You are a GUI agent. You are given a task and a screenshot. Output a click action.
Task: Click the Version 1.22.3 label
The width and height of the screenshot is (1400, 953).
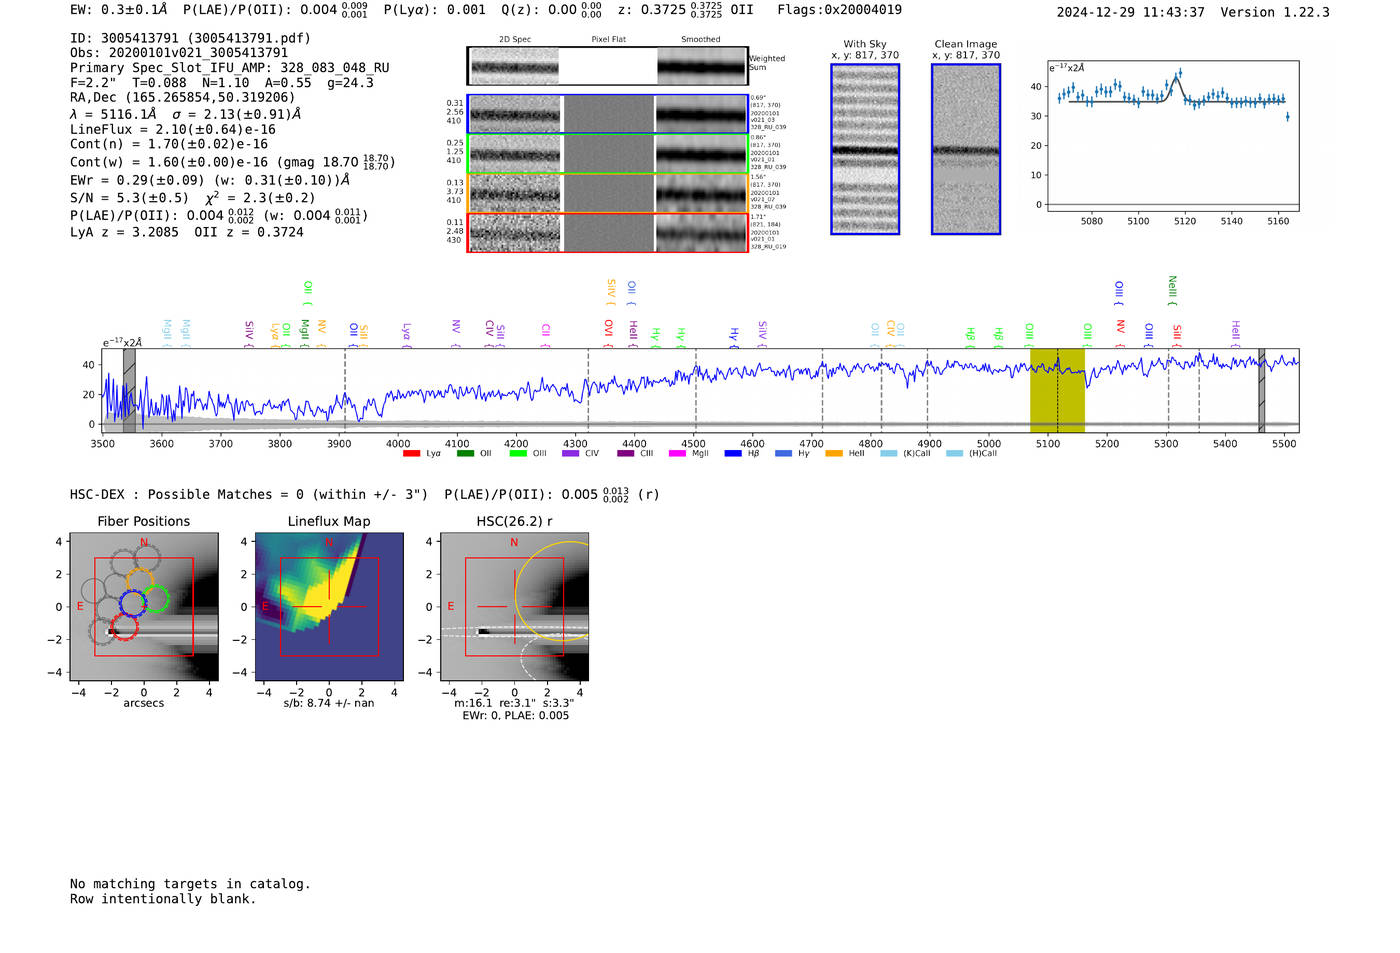pos(1275,12)
